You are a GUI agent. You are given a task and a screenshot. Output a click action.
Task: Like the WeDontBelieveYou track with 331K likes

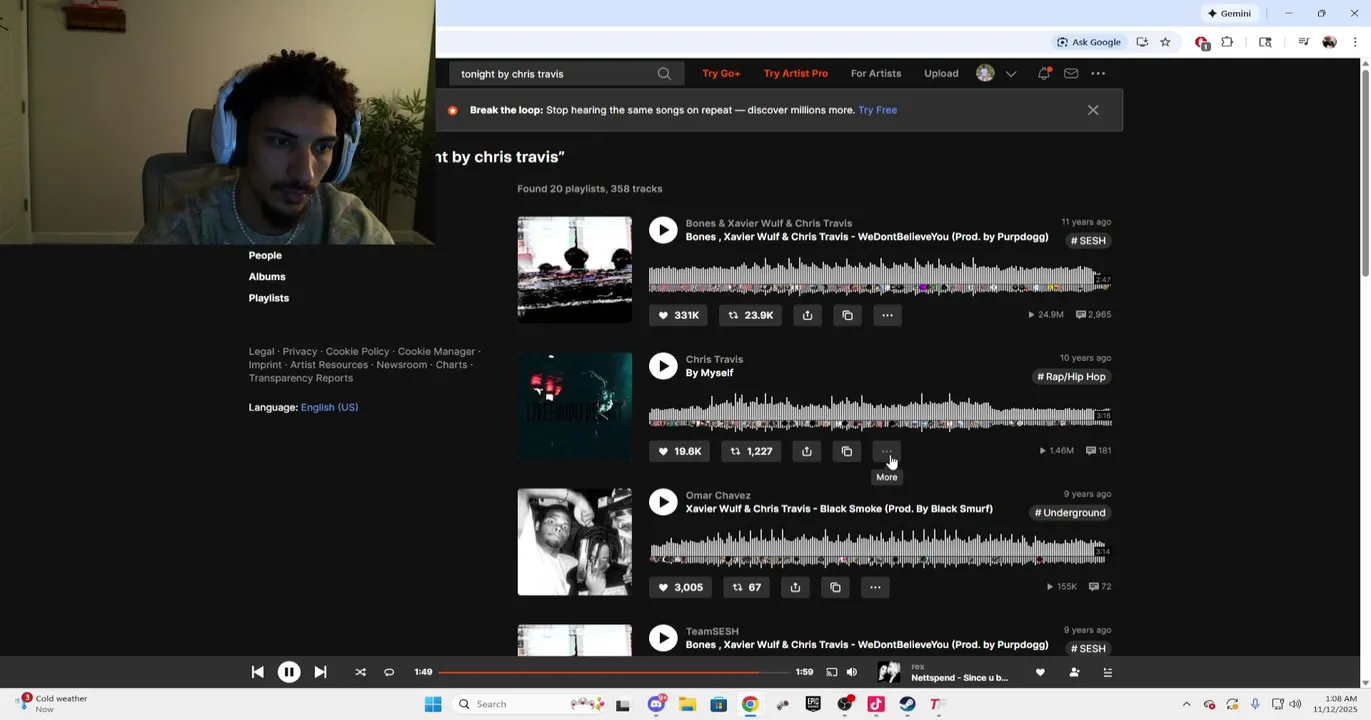click(x=678, y=315)
